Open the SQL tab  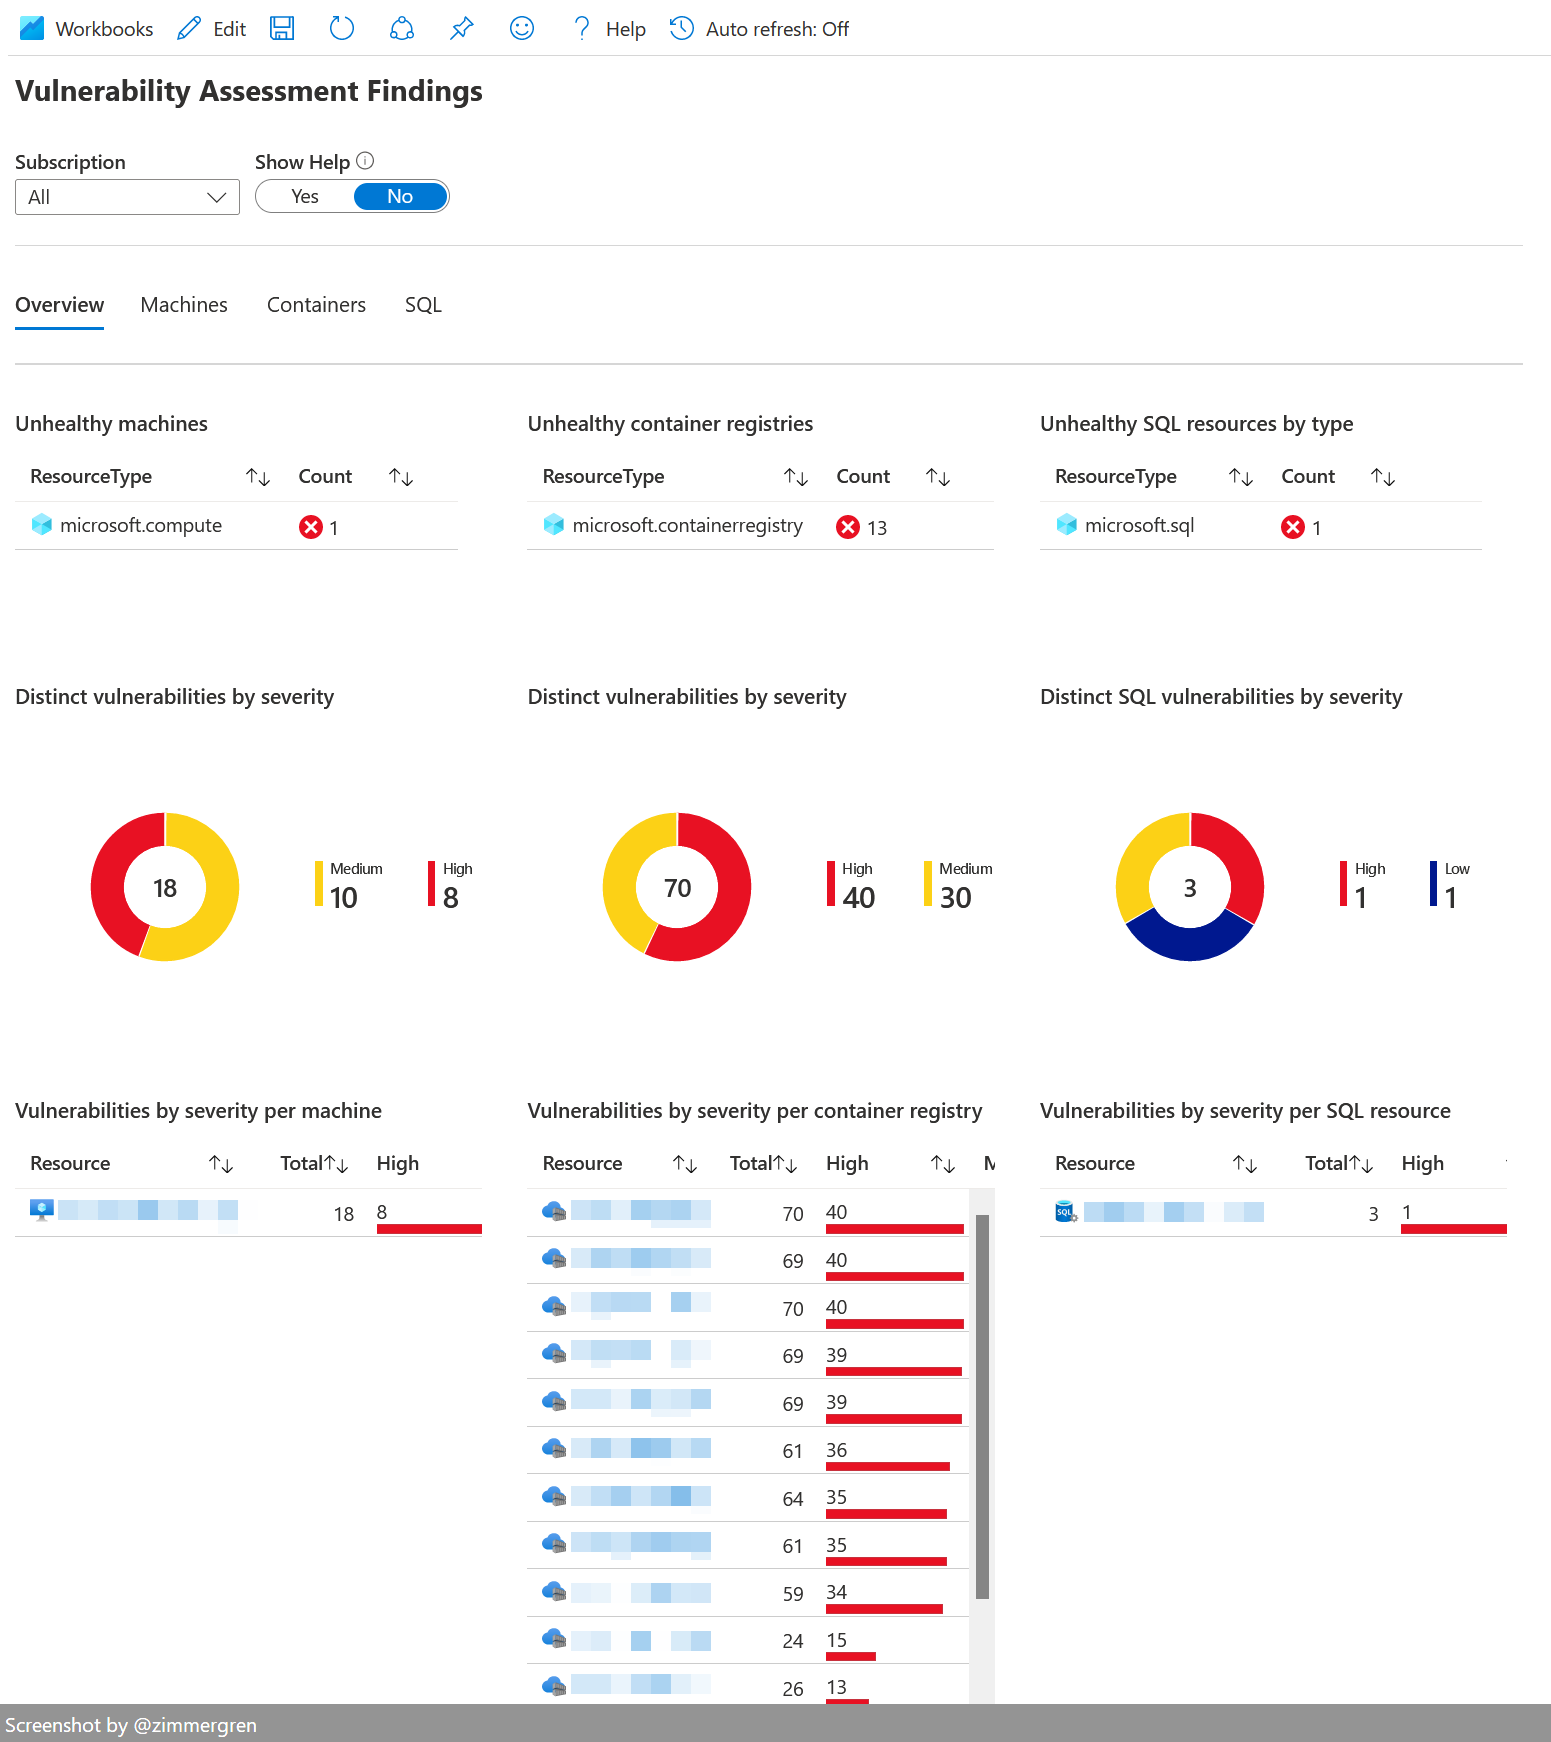pyautogui.click(x=423, y=305)
